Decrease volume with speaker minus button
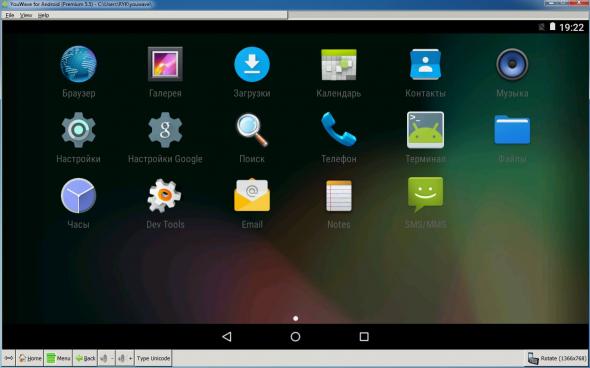 [106, 358]
